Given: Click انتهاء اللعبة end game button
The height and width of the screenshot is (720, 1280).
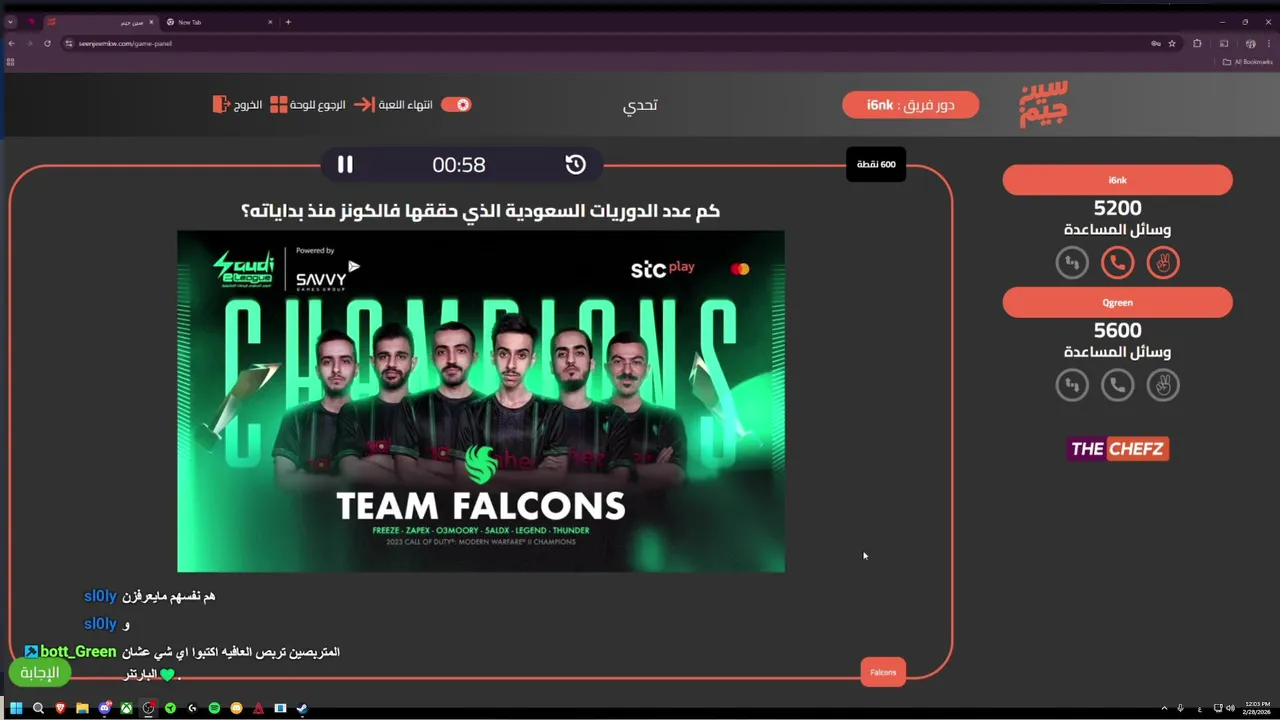Looking at the screenshot, I should tap(394, 105).
